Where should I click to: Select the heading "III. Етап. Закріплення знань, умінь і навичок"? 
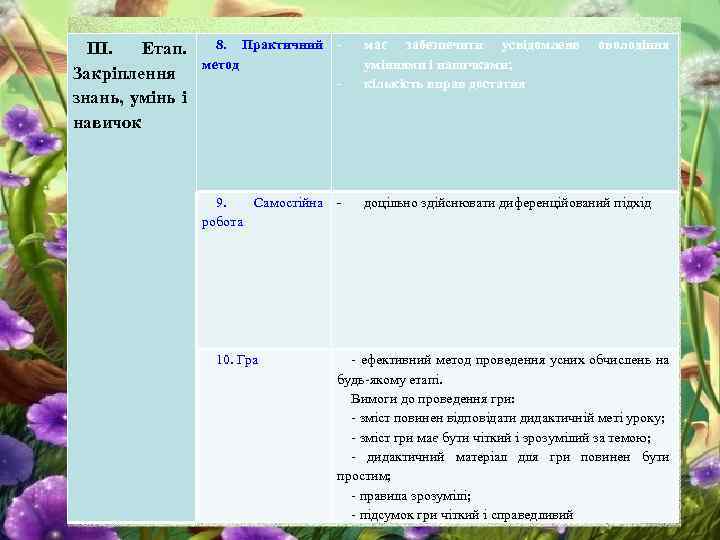point(130,85)
